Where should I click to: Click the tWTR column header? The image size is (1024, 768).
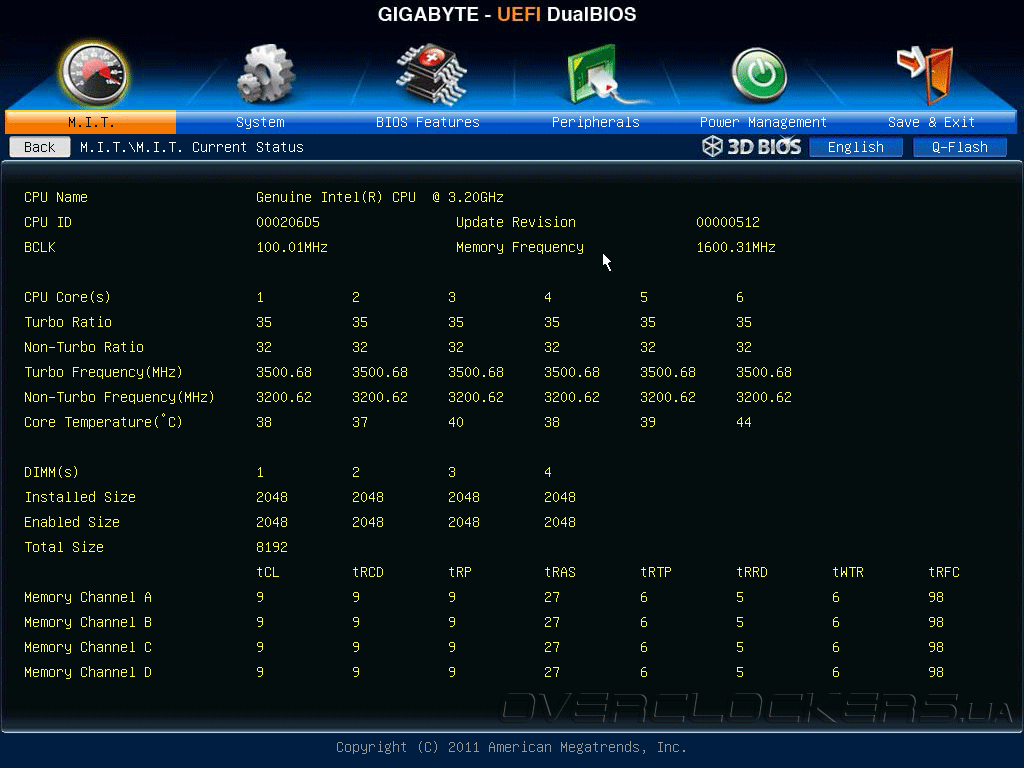pyautogui.click(x=848, y=572)
